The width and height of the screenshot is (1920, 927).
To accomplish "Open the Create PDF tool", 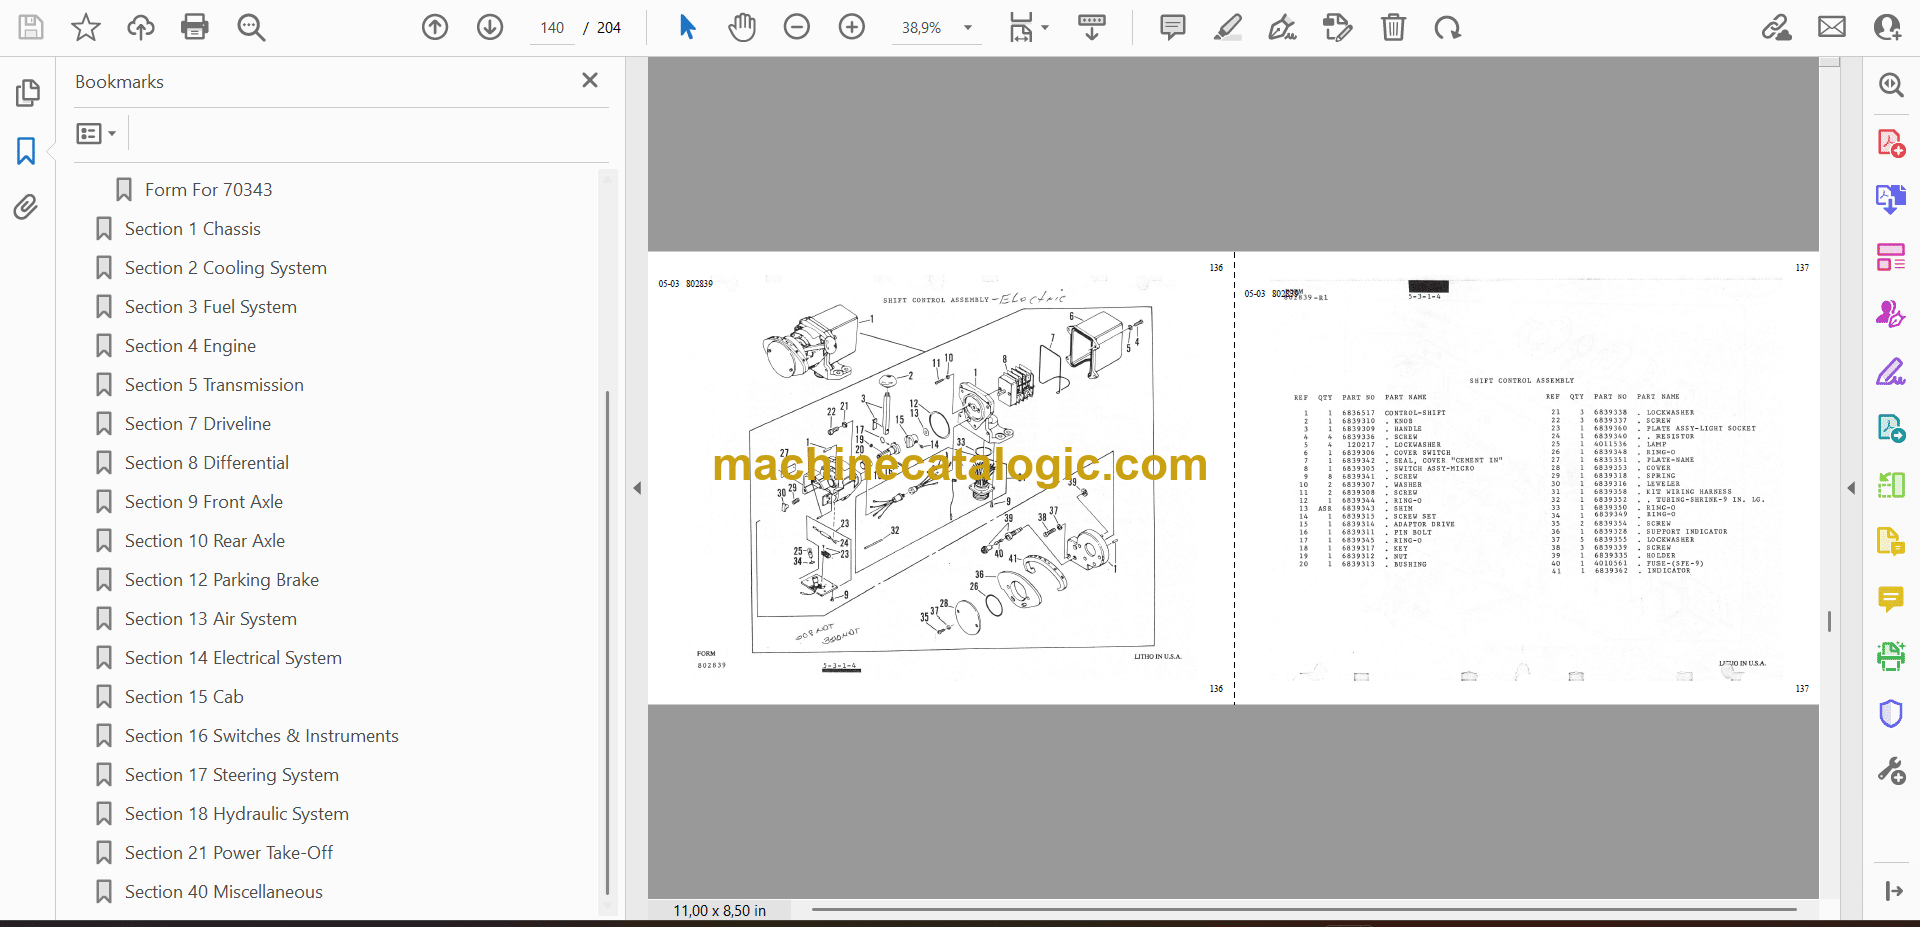I will (1890, 143).
